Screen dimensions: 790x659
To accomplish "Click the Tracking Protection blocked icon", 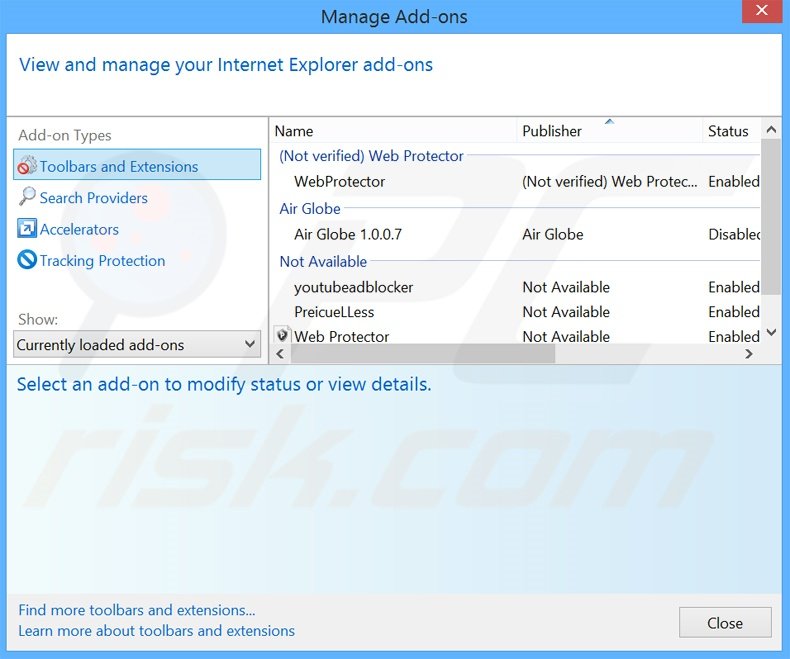I will [27, 260].
